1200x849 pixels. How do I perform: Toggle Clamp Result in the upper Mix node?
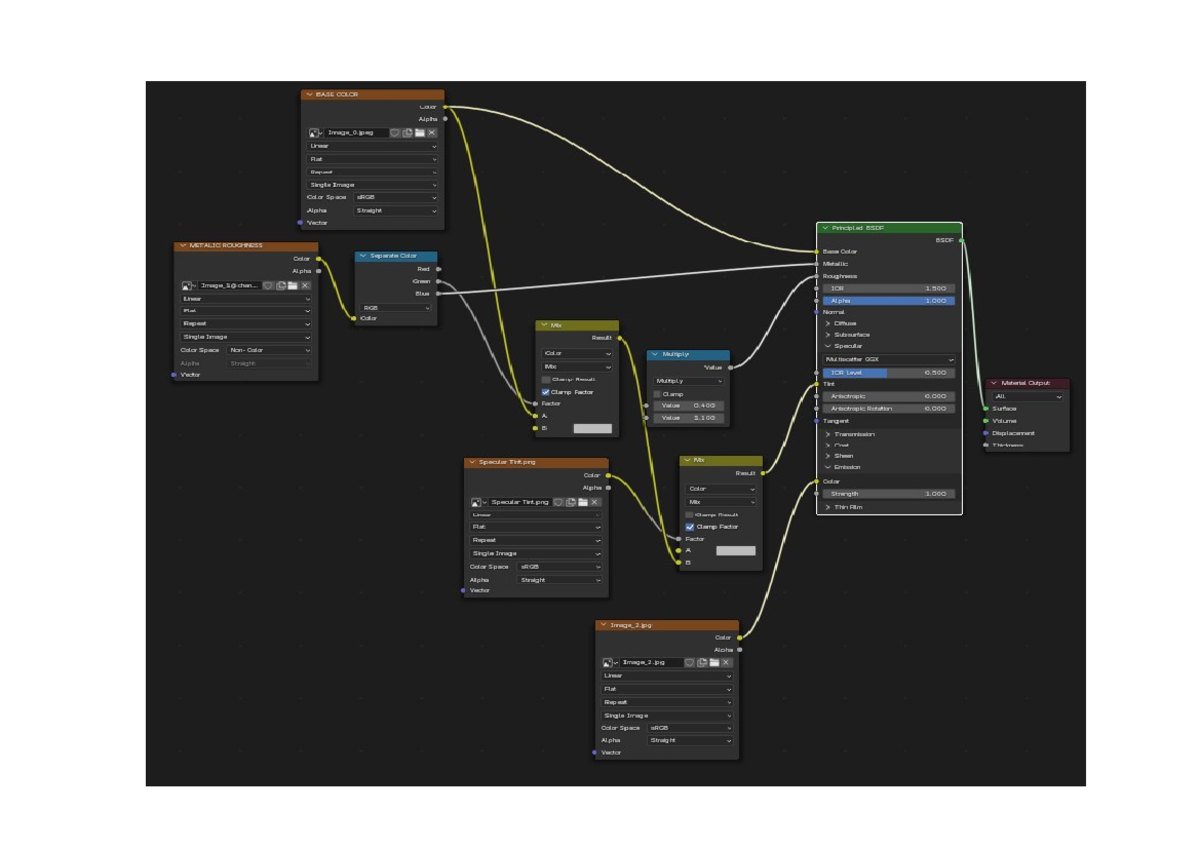pyautogui.click(x=546, y=380)
